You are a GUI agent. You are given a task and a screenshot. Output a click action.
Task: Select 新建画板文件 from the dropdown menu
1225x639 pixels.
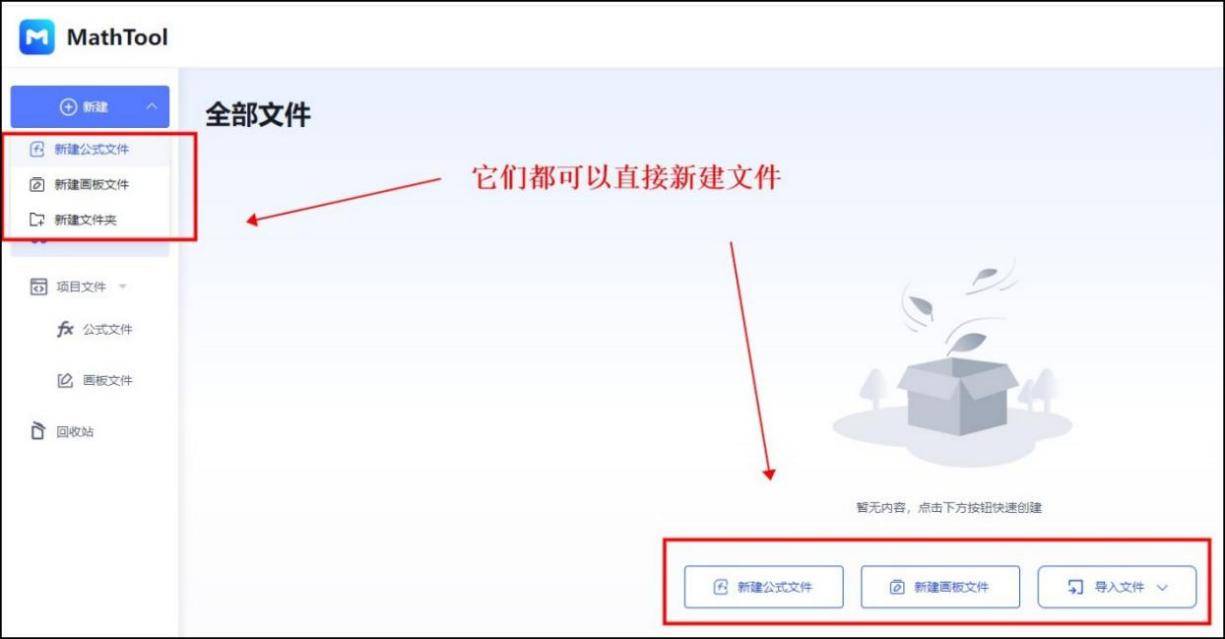tap(90, 184)
